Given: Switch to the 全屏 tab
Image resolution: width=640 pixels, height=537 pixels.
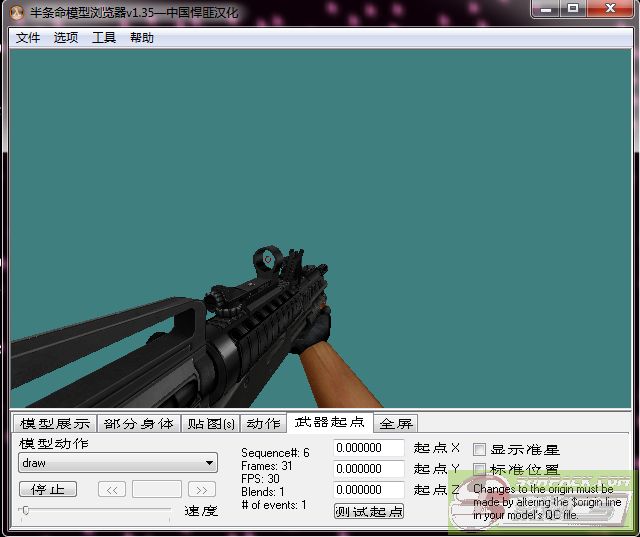Looking at the screenshot, I should coord(396,423).
